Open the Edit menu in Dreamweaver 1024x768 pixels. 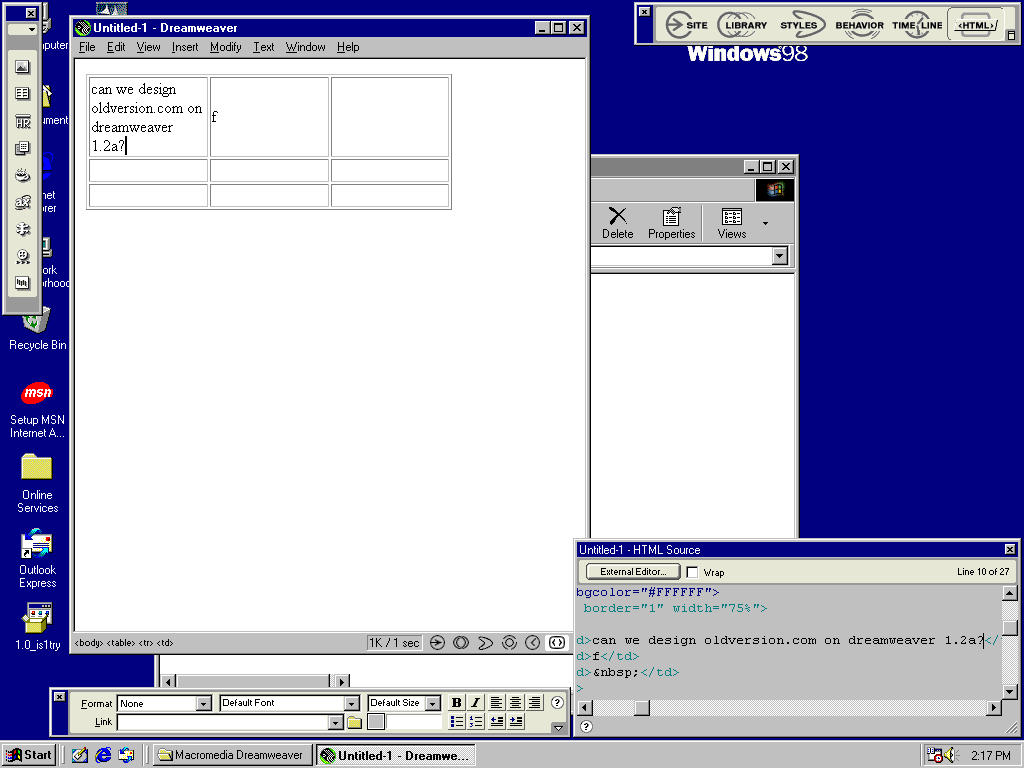point(116,47)
